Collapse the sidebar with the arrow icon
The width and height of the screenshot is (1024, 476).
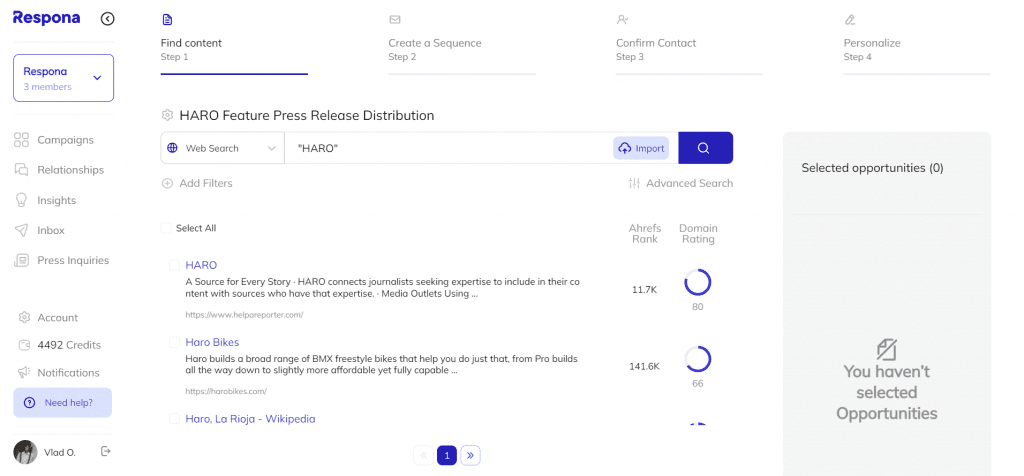(x=108, y=18)
